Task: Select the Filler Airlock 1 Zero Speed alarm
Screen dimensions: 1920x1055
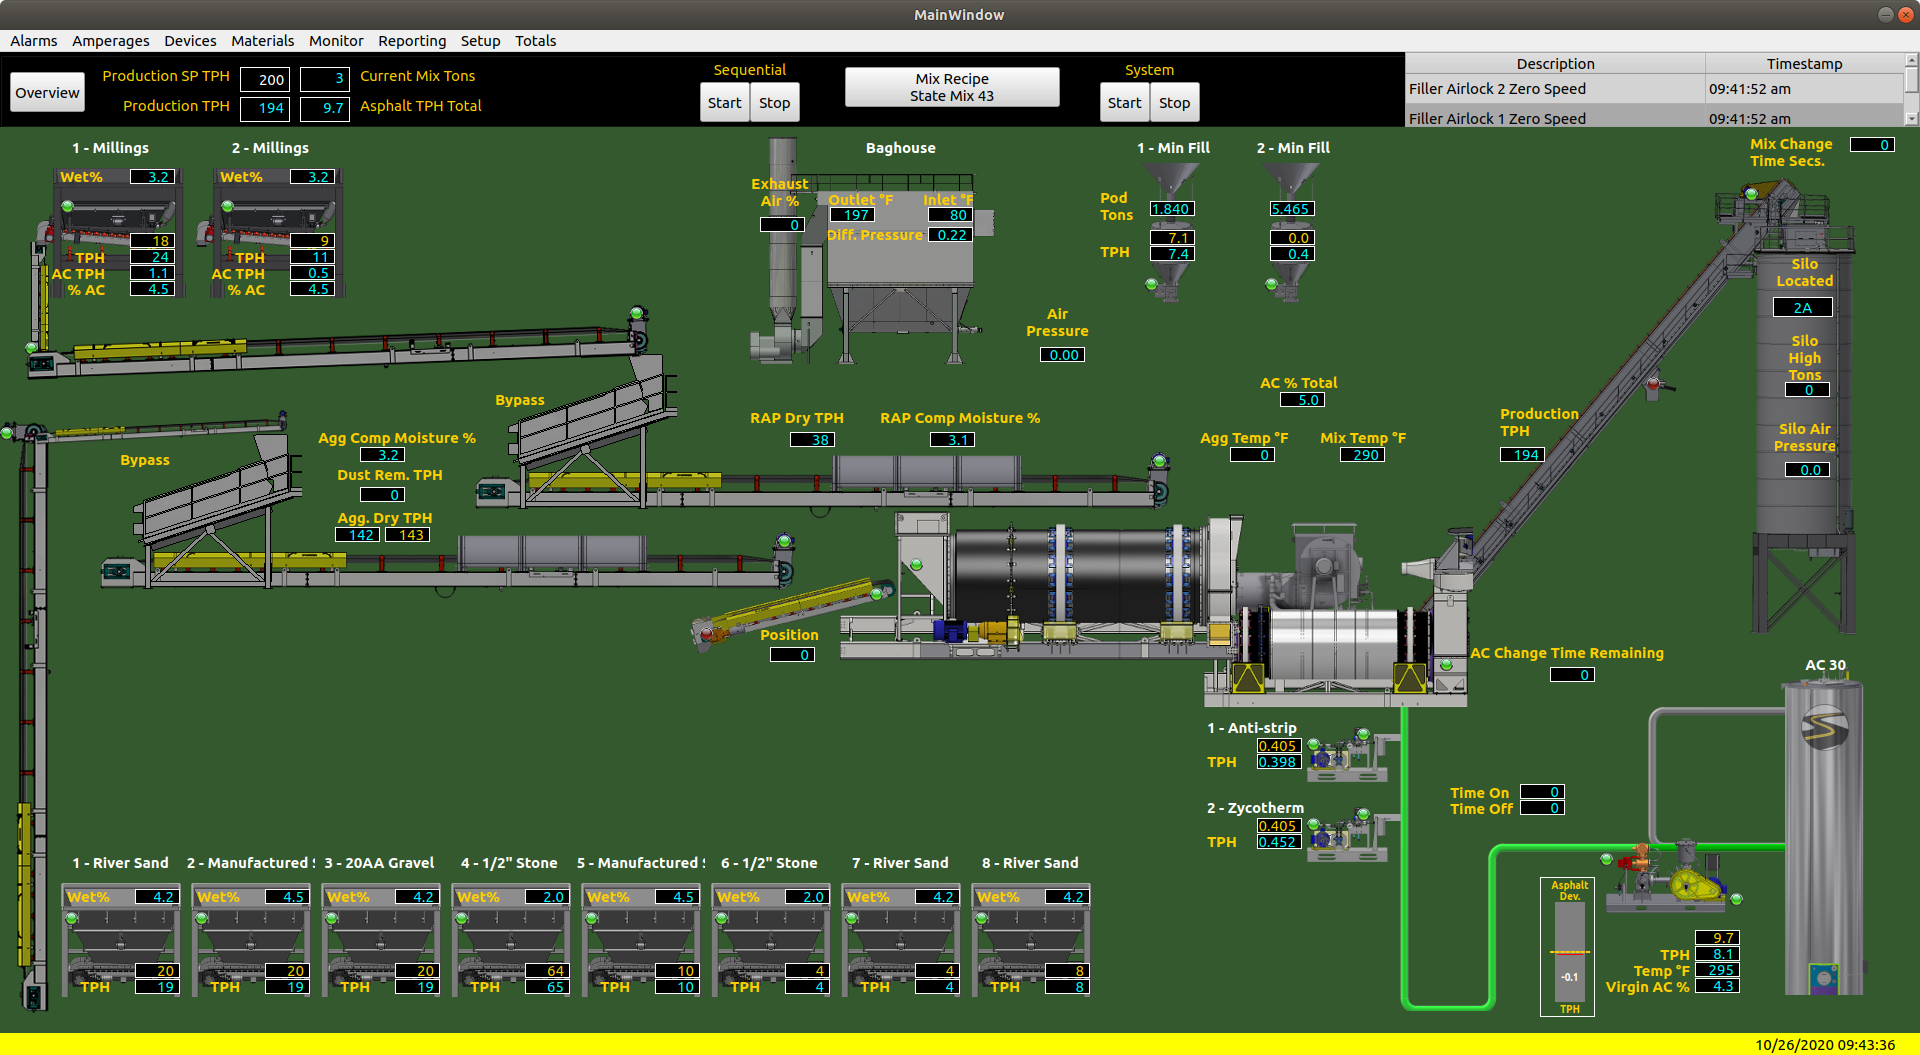Action: (1655, 117)
